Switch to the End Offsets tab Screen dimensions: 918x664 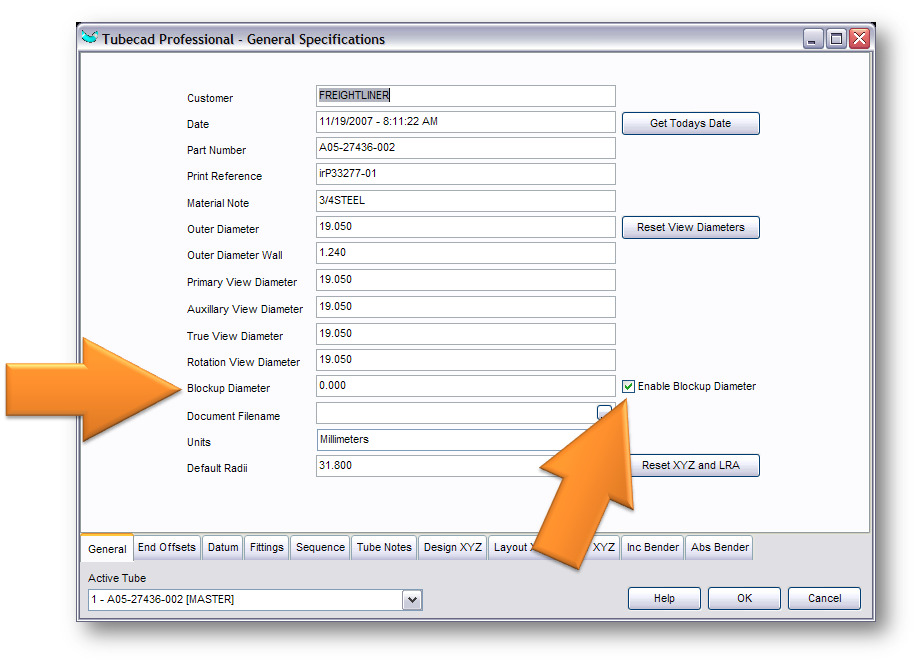(167, 547)
